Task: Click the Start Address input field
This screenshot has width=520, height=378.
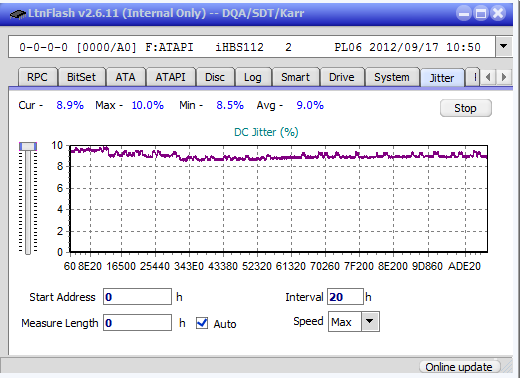Action: (x=137, y=297)
